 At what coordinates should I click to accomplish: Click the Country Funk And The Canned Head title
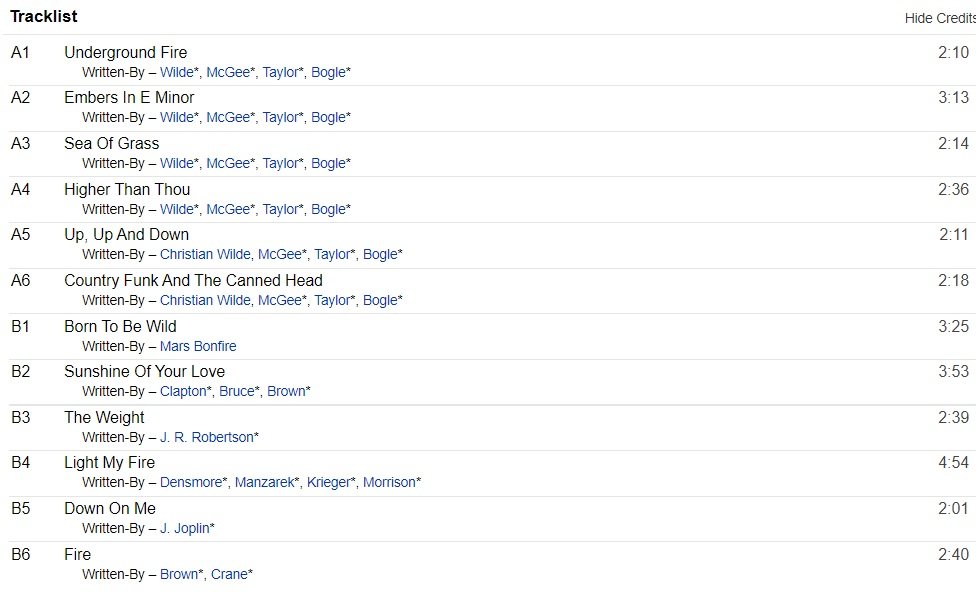tap(193, 280)
